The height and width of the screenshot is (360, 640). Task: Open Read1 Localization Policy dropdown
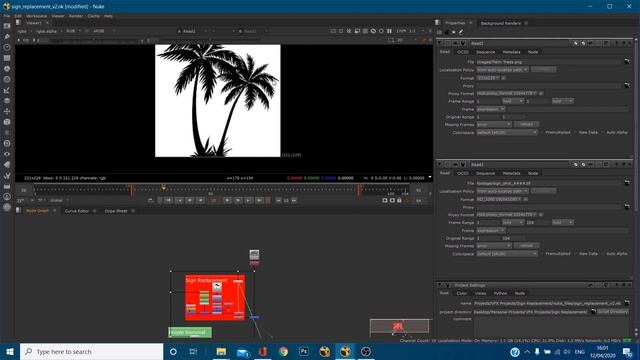click(x=502, y=70)
